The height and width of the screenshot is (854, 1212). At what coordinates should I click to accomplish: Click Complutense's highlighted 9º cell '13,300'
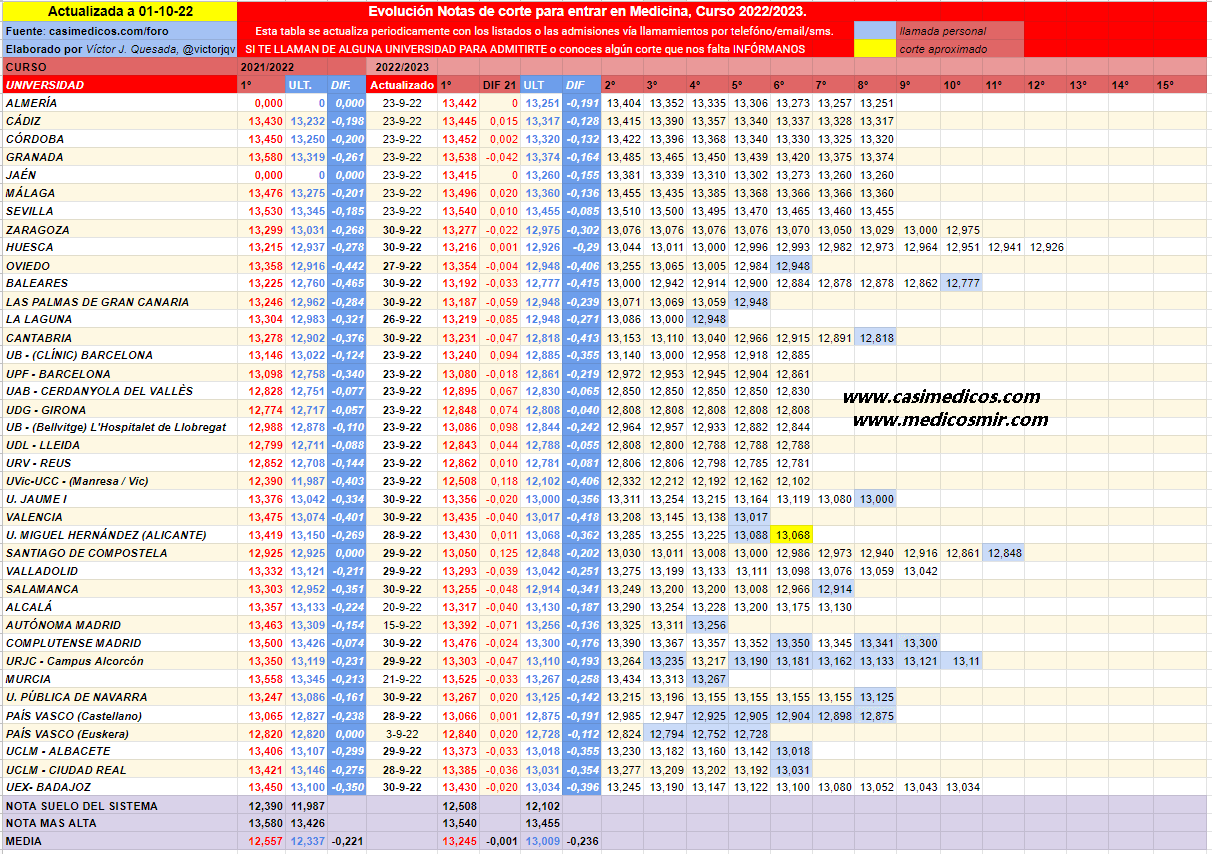(919, 643)
